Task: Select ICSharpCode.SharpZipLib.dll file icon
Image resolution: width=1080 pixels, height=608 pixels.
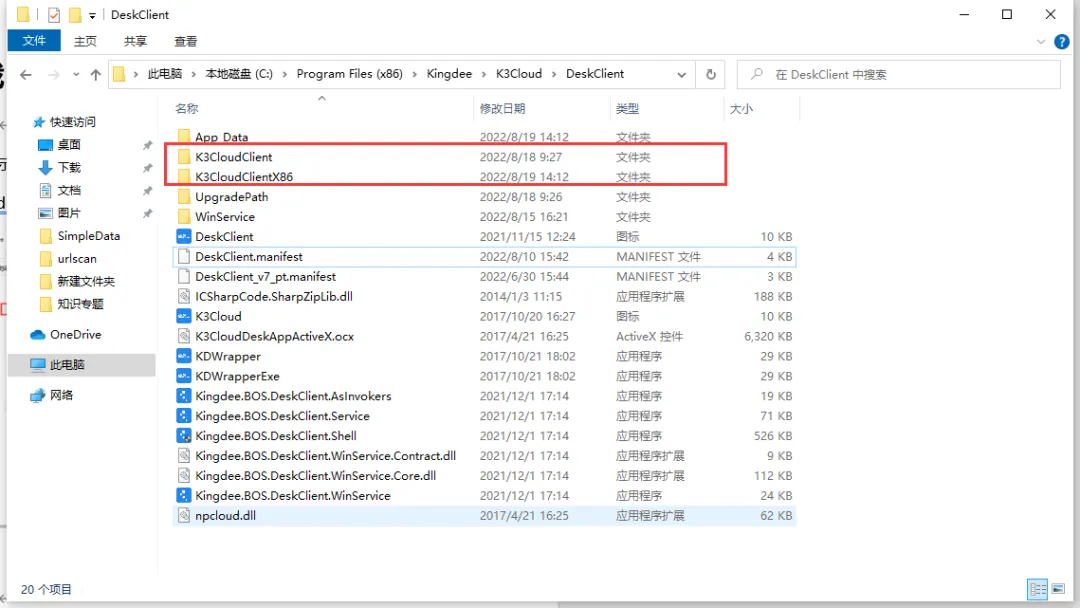Action: [x=183, y=296]
